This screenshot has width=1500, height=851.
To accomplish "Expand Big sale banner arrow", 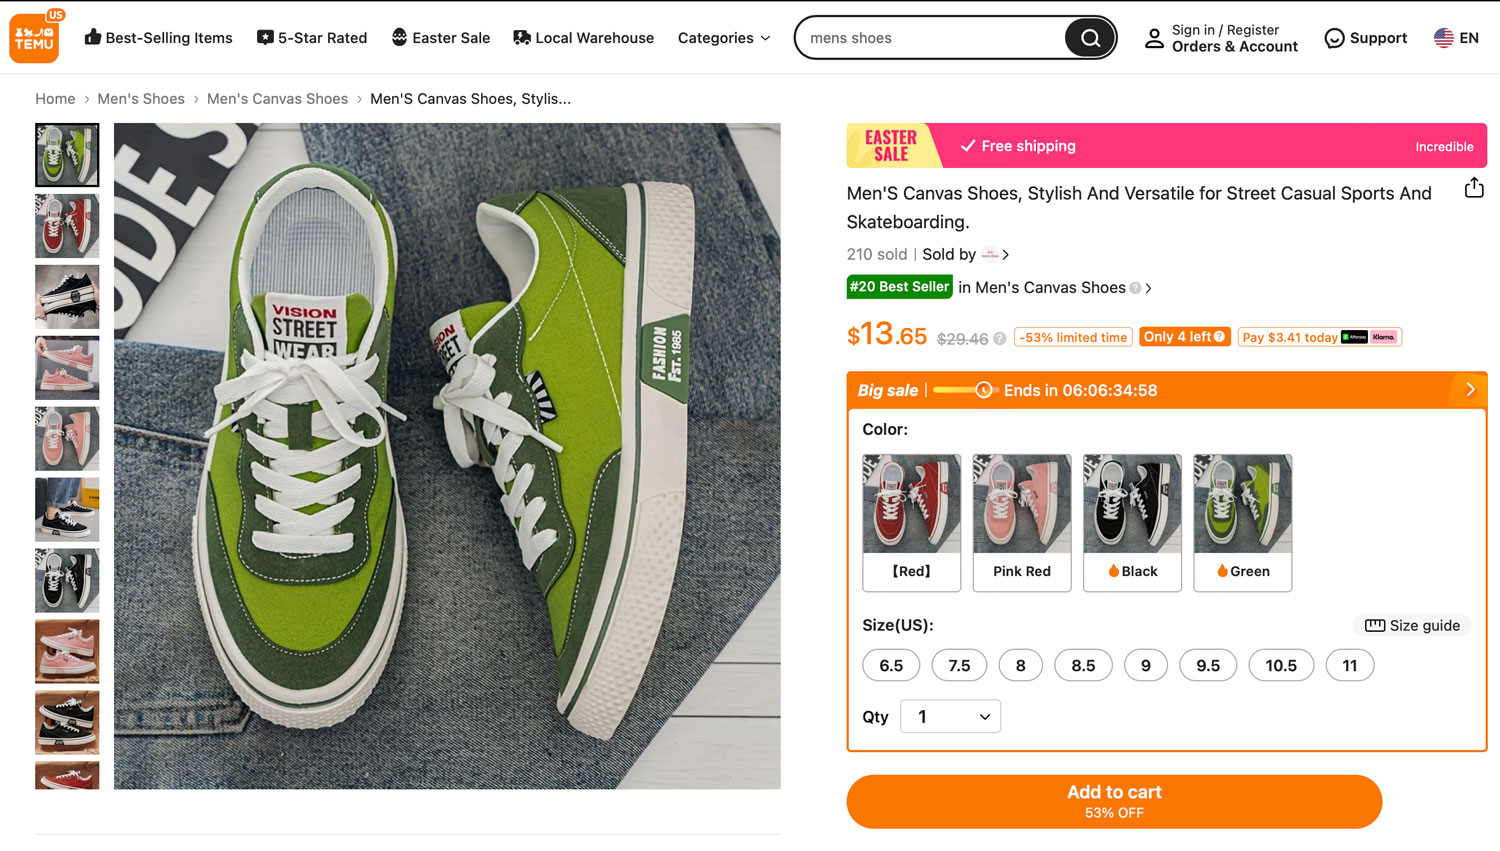I will [x=1470, y=390].
